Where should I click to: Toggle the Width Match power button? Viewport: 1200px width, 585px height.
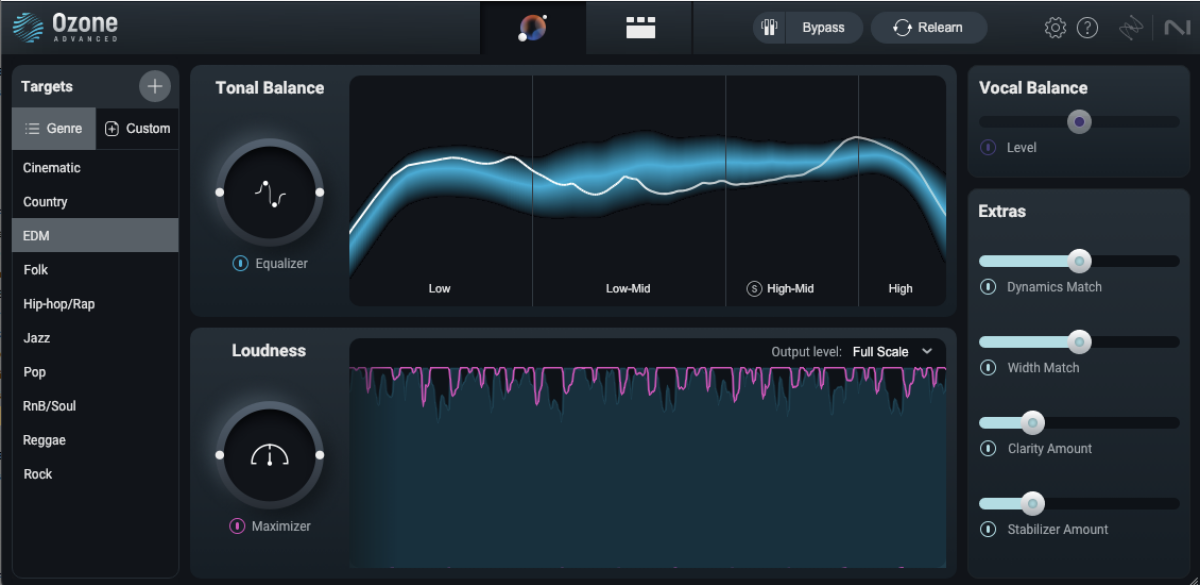[x=988, y=368]
